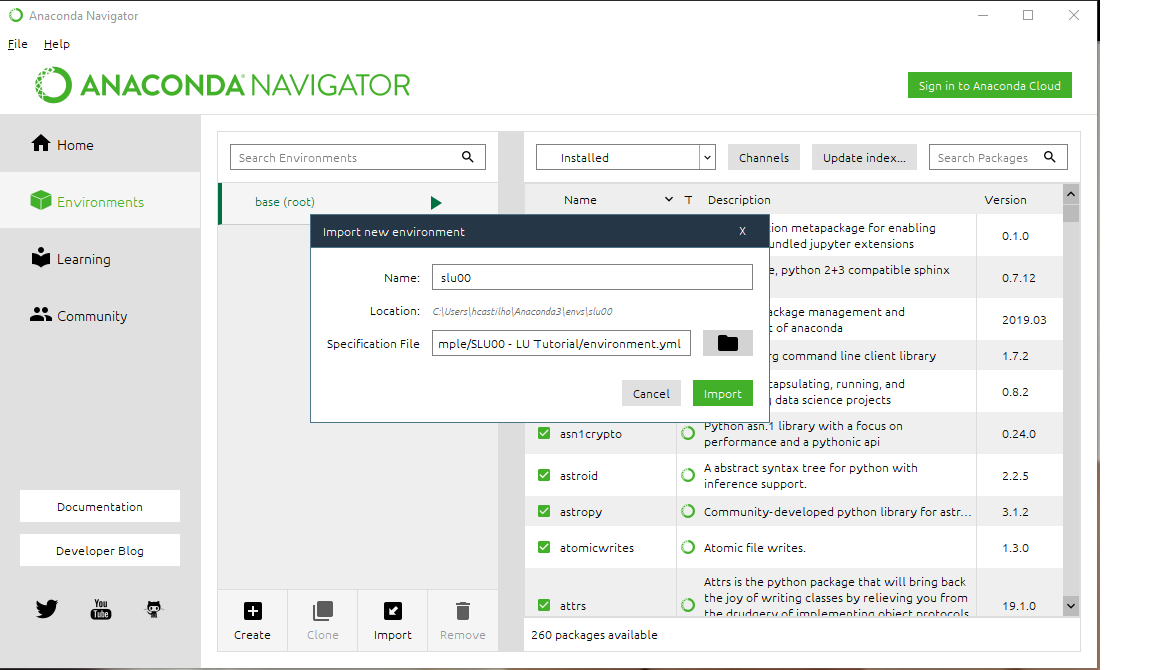Click the package list scrollbar thumb

[1071, 213]
